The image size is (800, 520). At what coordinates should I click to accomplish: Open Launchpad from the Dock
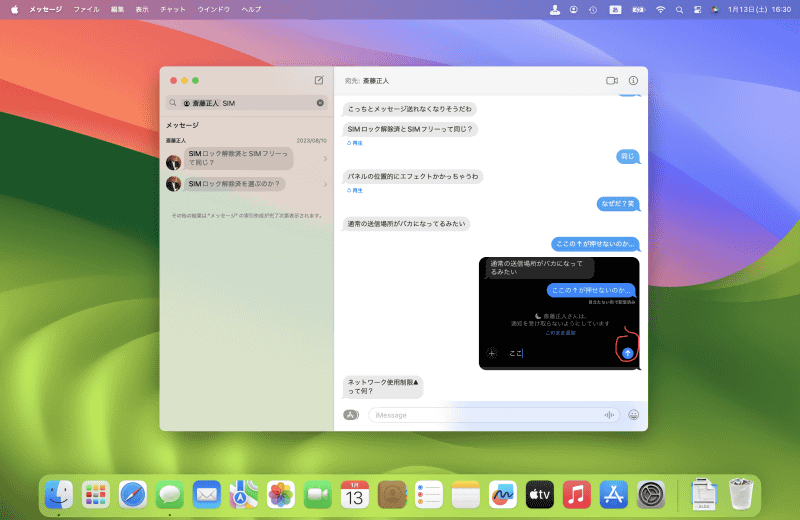[96, 494]
